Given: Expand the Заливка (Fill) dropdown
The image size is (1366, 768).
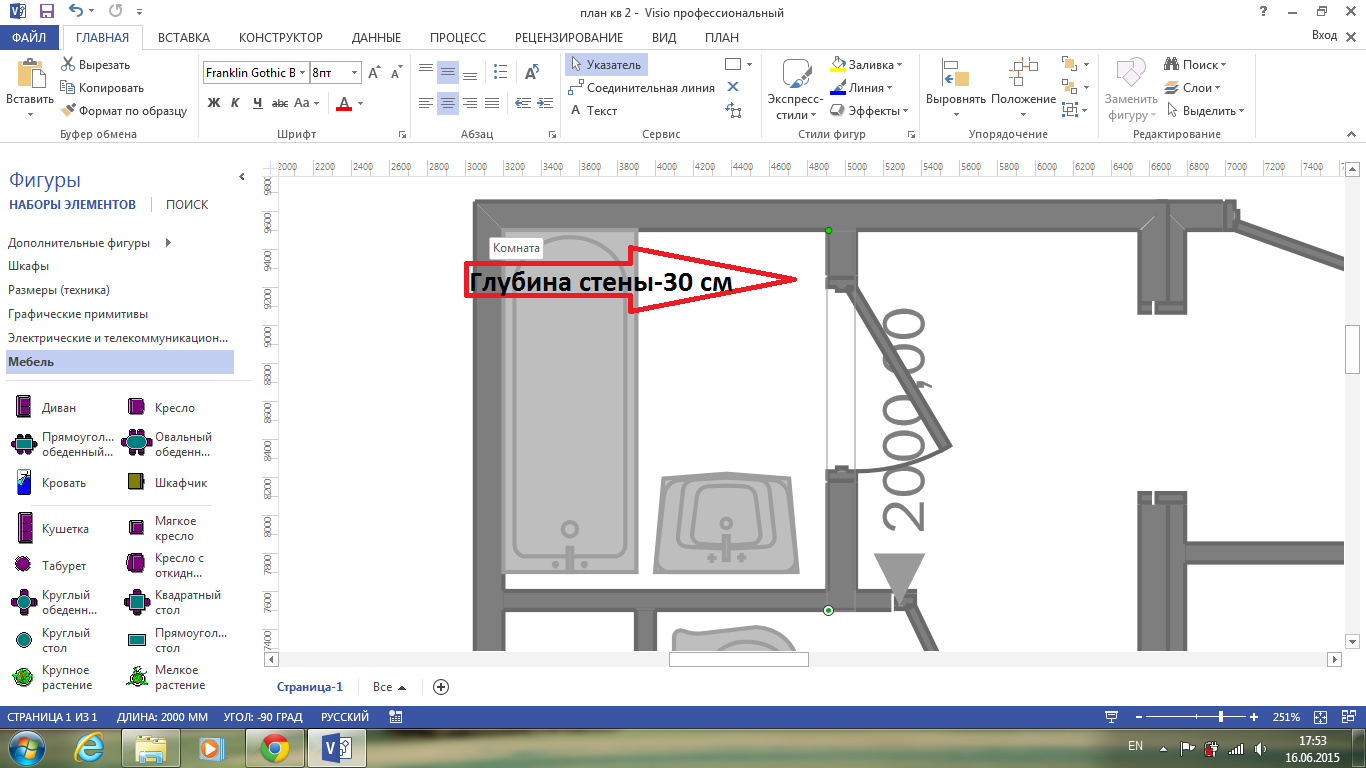Looking at the screenshot, I should click(899, 65).
